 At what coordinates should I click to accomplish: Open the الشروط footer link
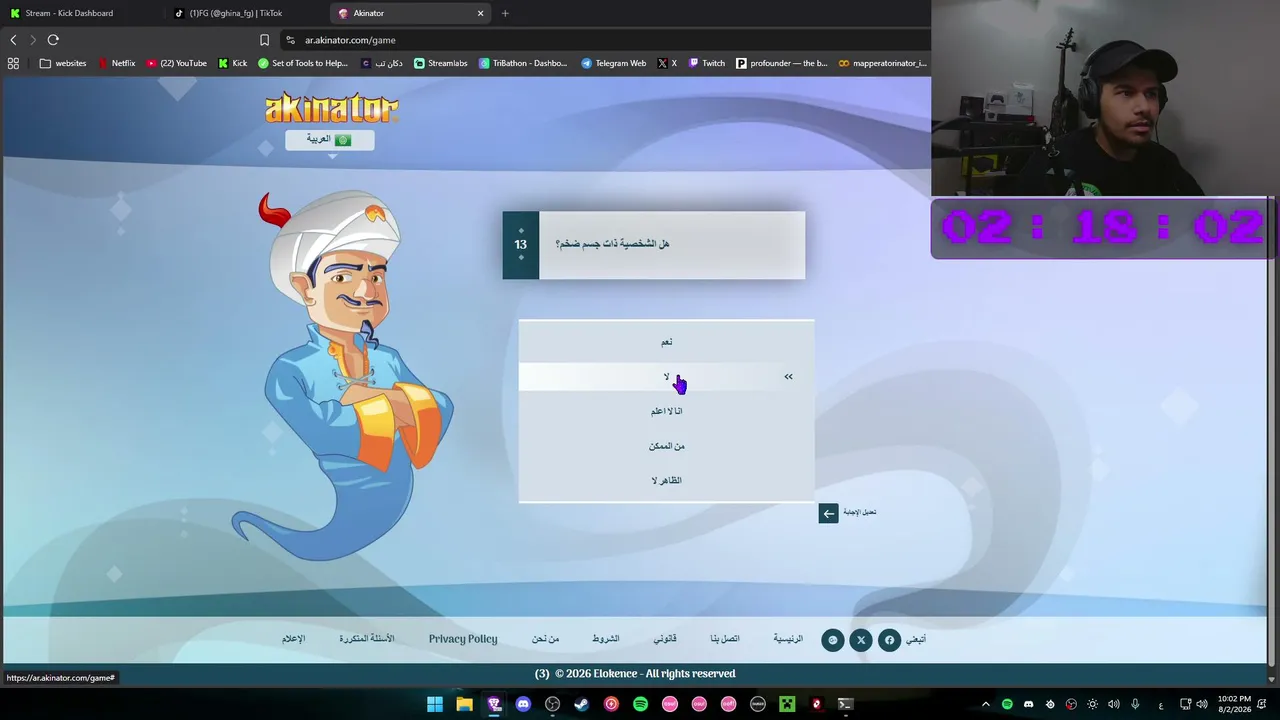tap(605, 639)
